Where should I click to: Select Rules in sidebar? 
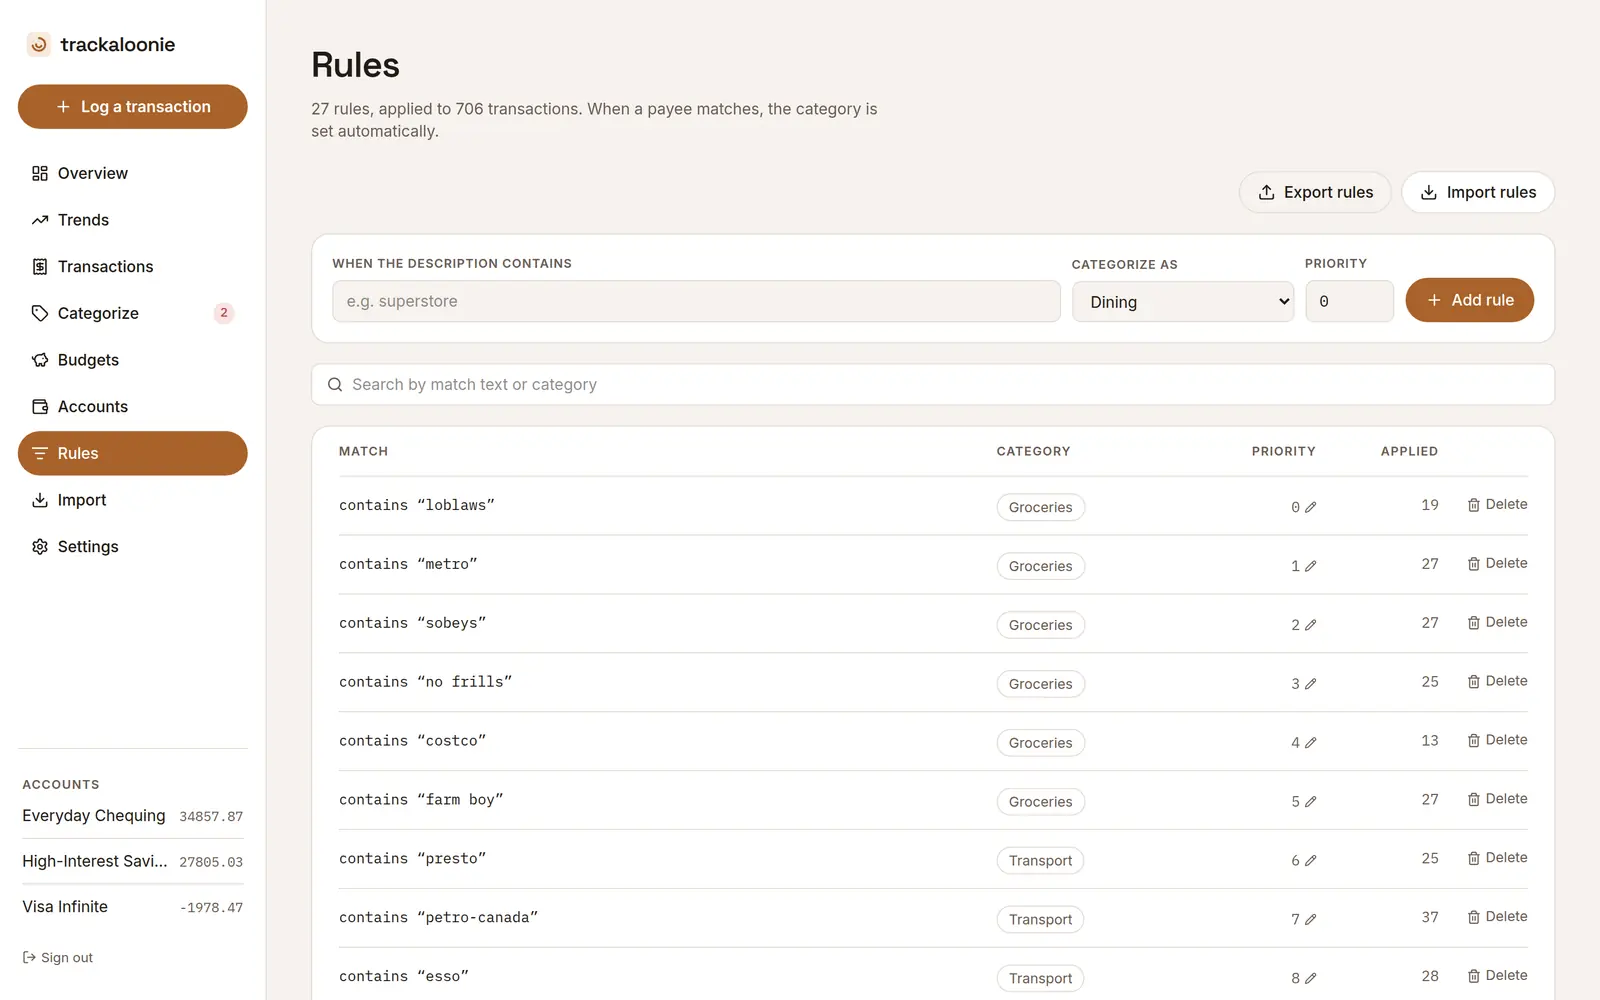pyautogui.click(x=132, y=453)
